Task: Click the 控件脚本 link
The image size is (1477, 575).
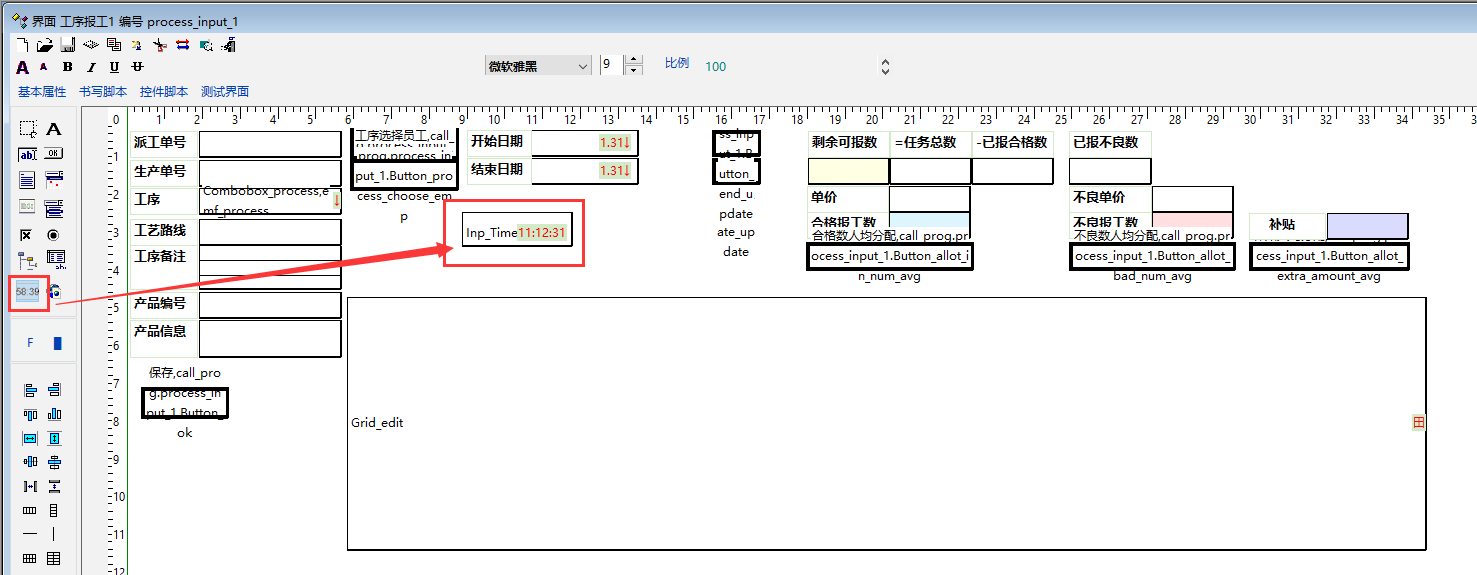Action: 164,92
